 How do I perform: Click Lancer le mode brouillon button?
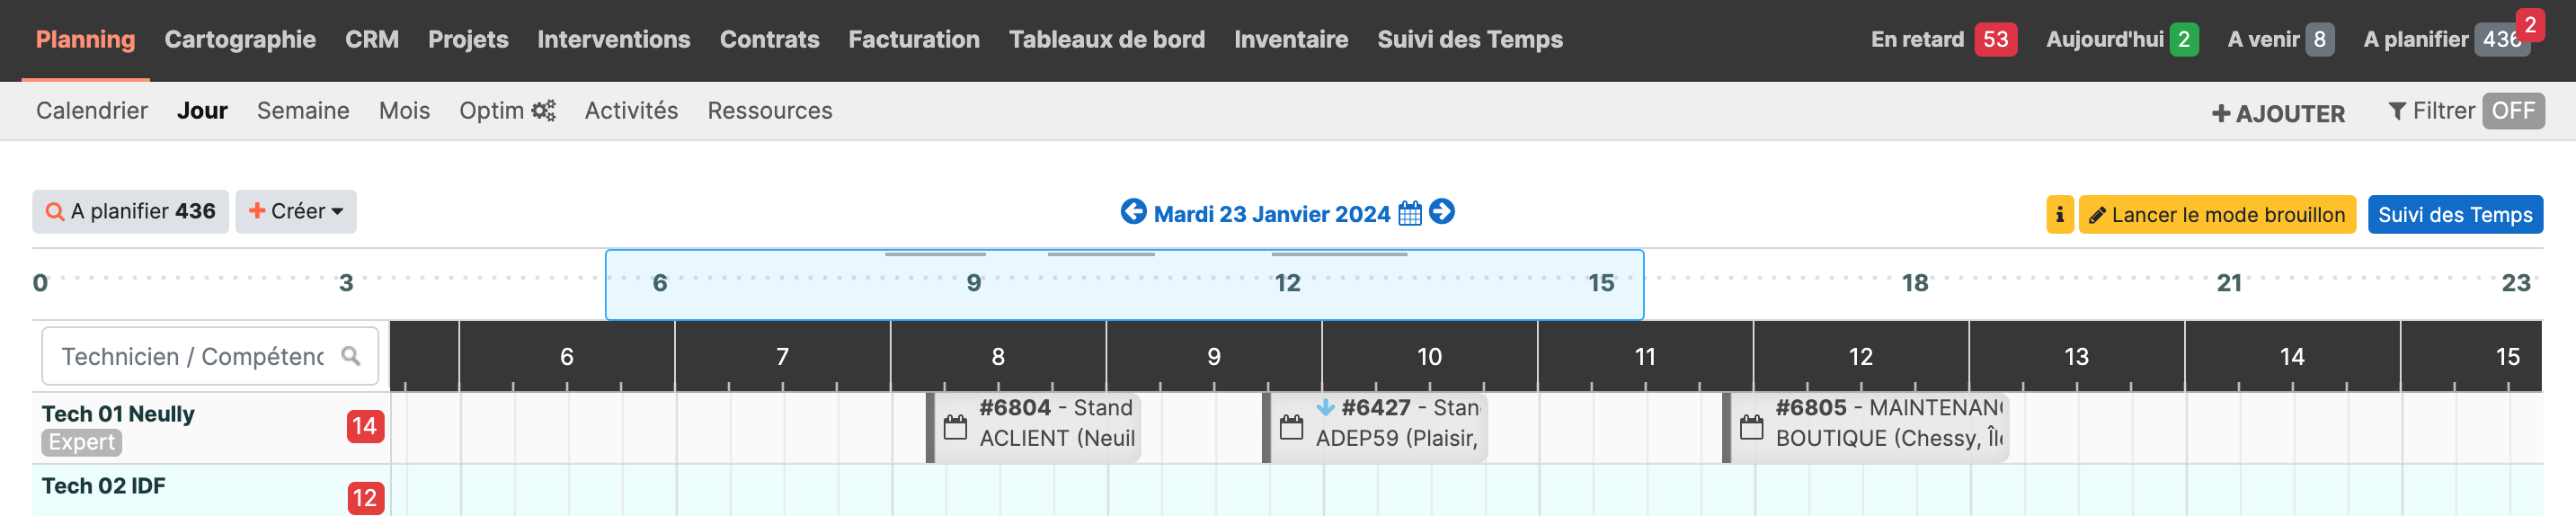pyautogui.click(x=2217, y=215)
